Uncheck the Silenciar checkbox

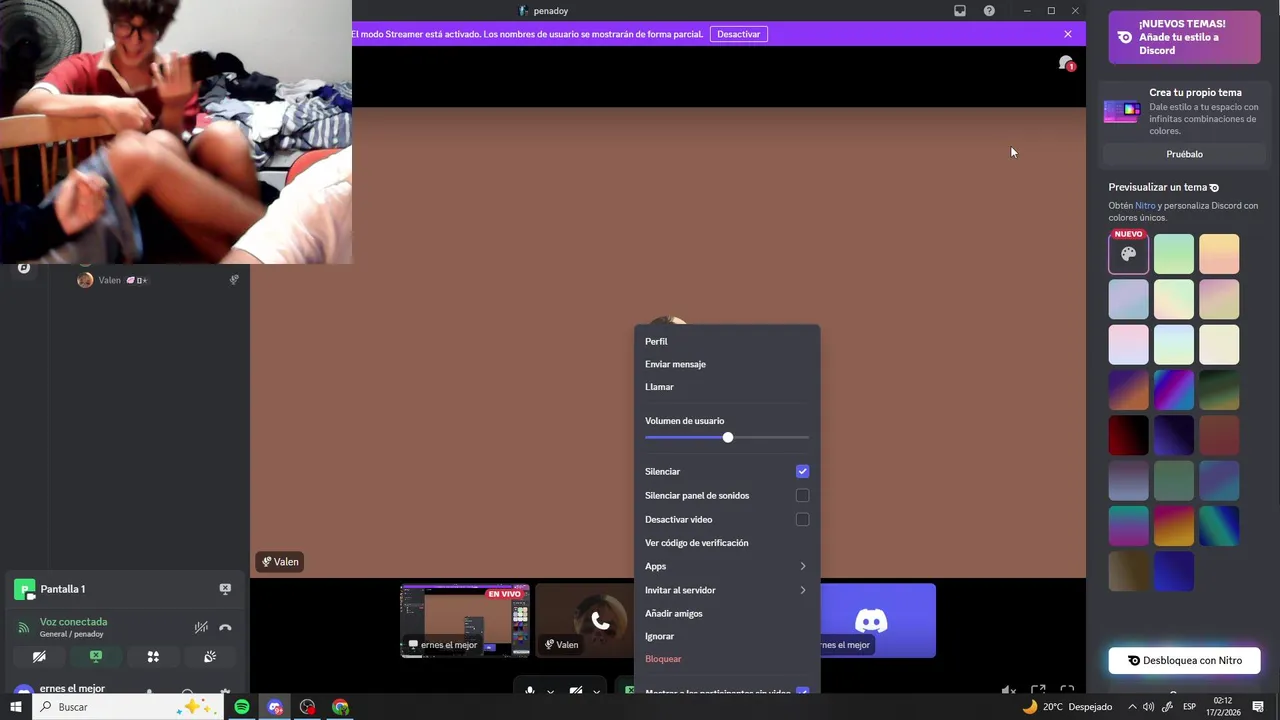(x=802, y=472)
